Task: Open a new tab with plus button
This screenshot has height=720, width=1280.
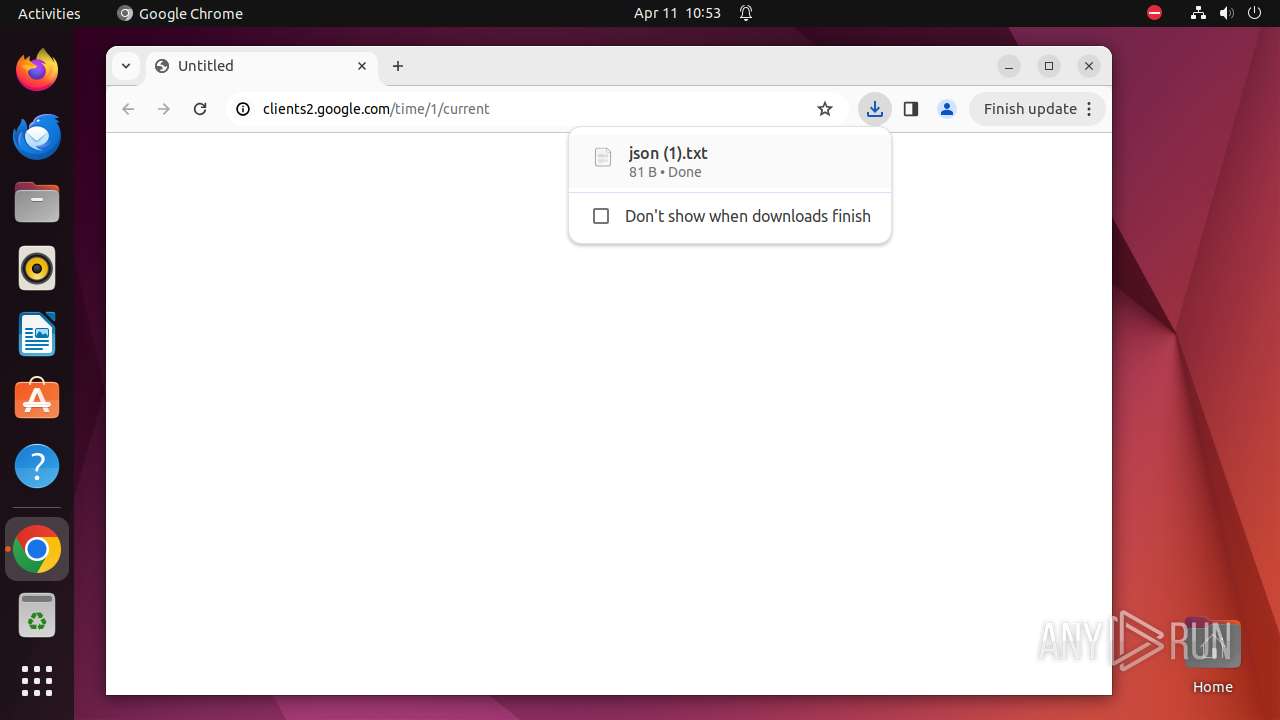Action: [x=398, y=66]
